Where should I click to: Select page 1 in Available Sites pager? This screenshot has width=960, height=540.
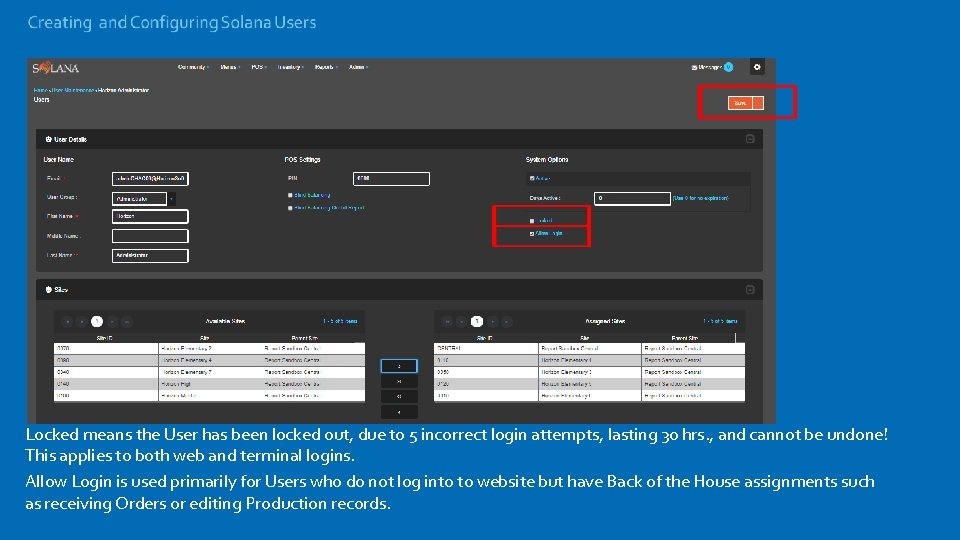tap(97, 321)
